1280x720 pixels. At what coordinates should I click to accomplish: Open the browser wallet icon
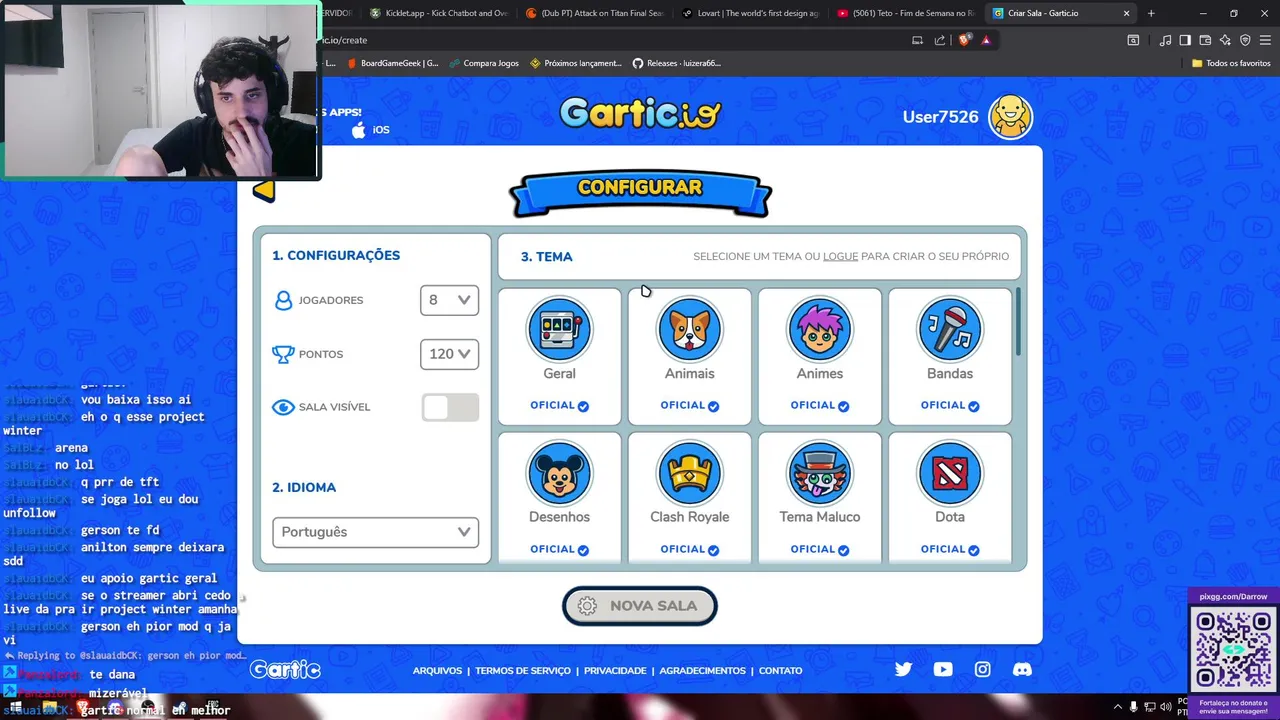pyautogui.click(x=1205, y=40)
